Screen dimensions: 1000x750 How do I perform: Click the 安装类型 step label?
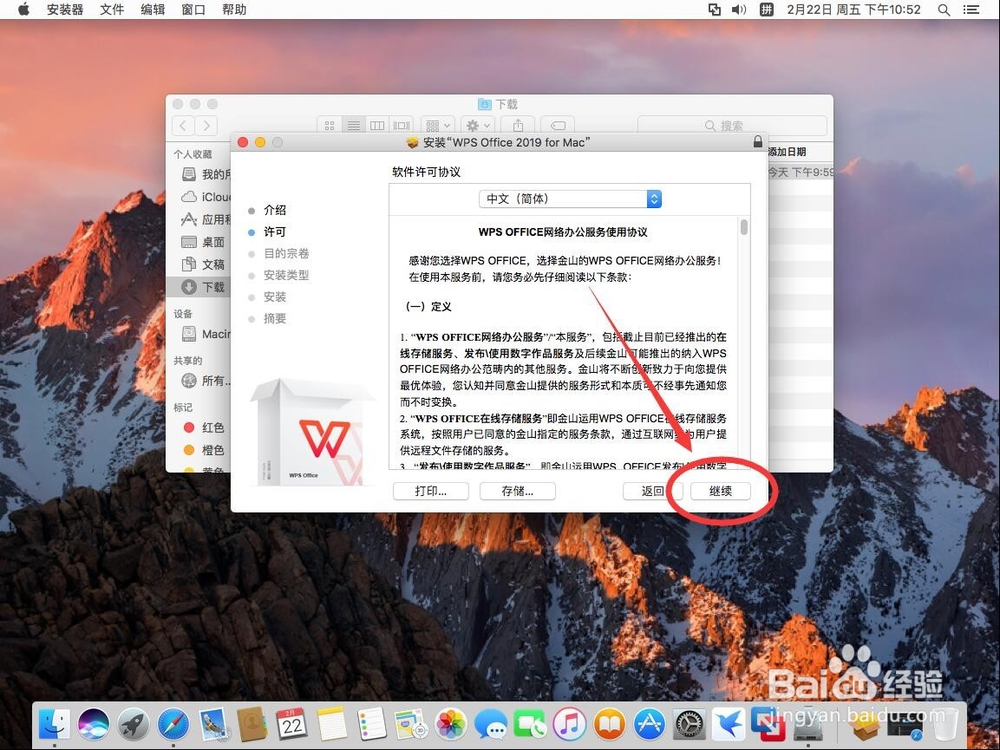tap(286, 275)
